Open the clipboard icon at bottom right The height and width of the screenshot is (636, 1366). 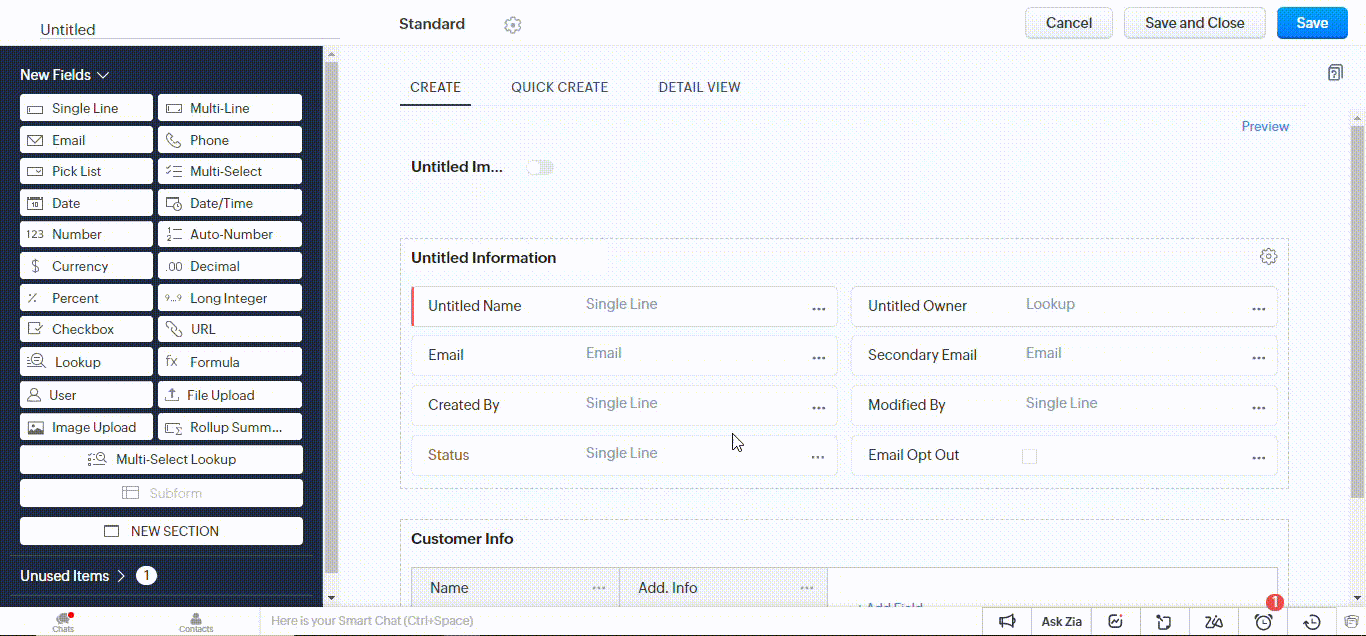pyautogui.click(x=1353, y=621)
